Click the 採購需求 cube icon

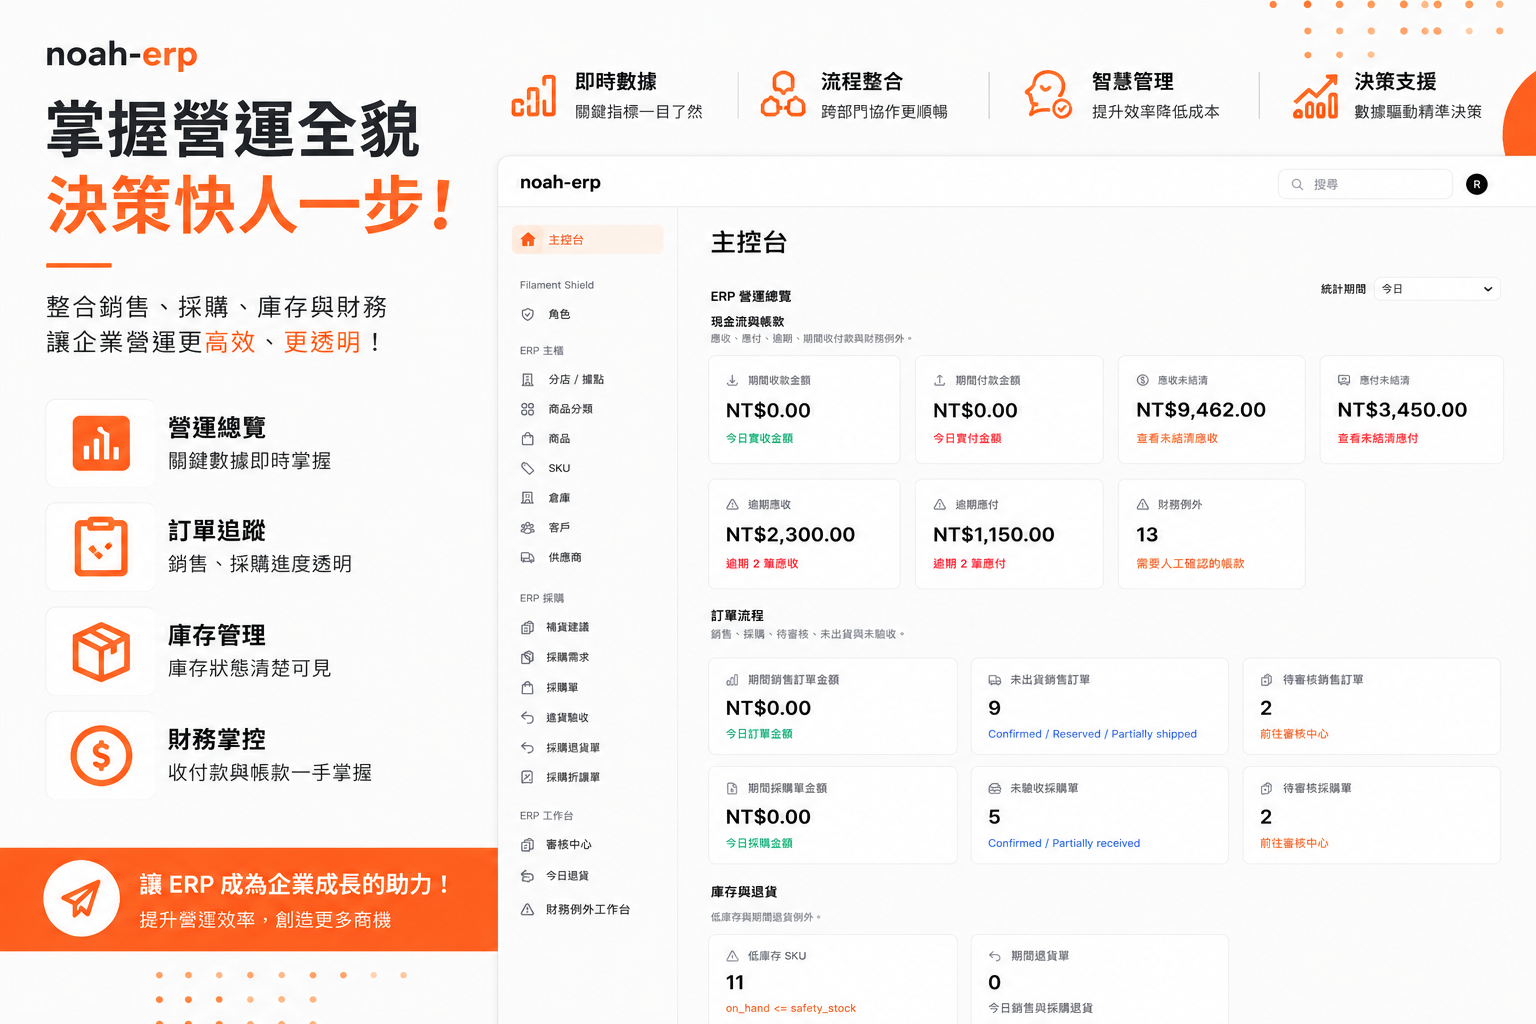coord(527,658)
